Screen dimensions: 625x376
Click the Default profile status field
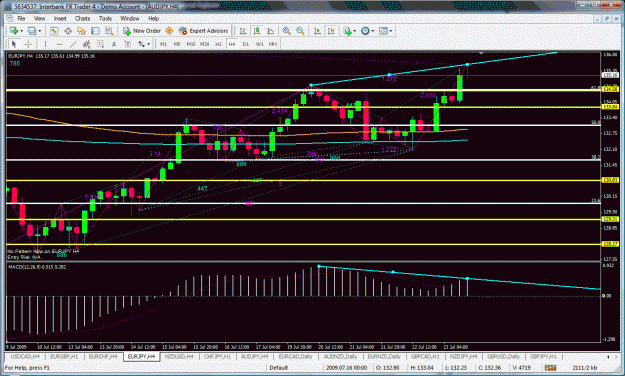click(279, 368)
